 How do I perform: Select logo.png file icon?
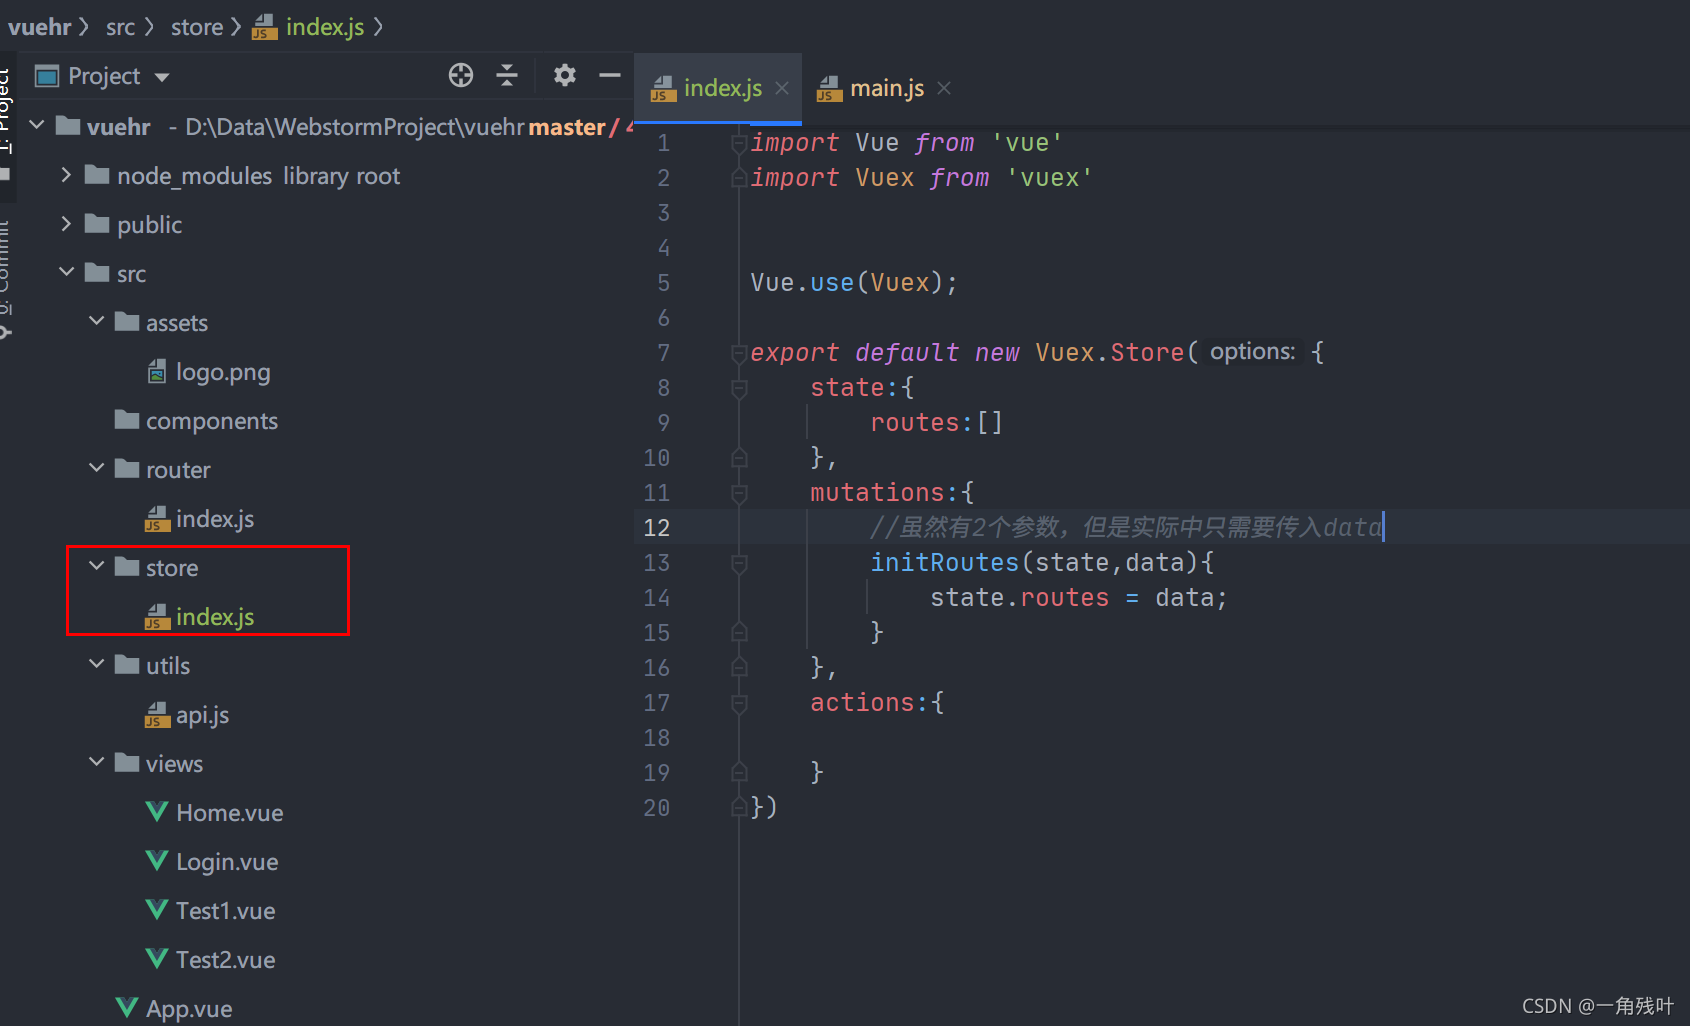point(157,372)
